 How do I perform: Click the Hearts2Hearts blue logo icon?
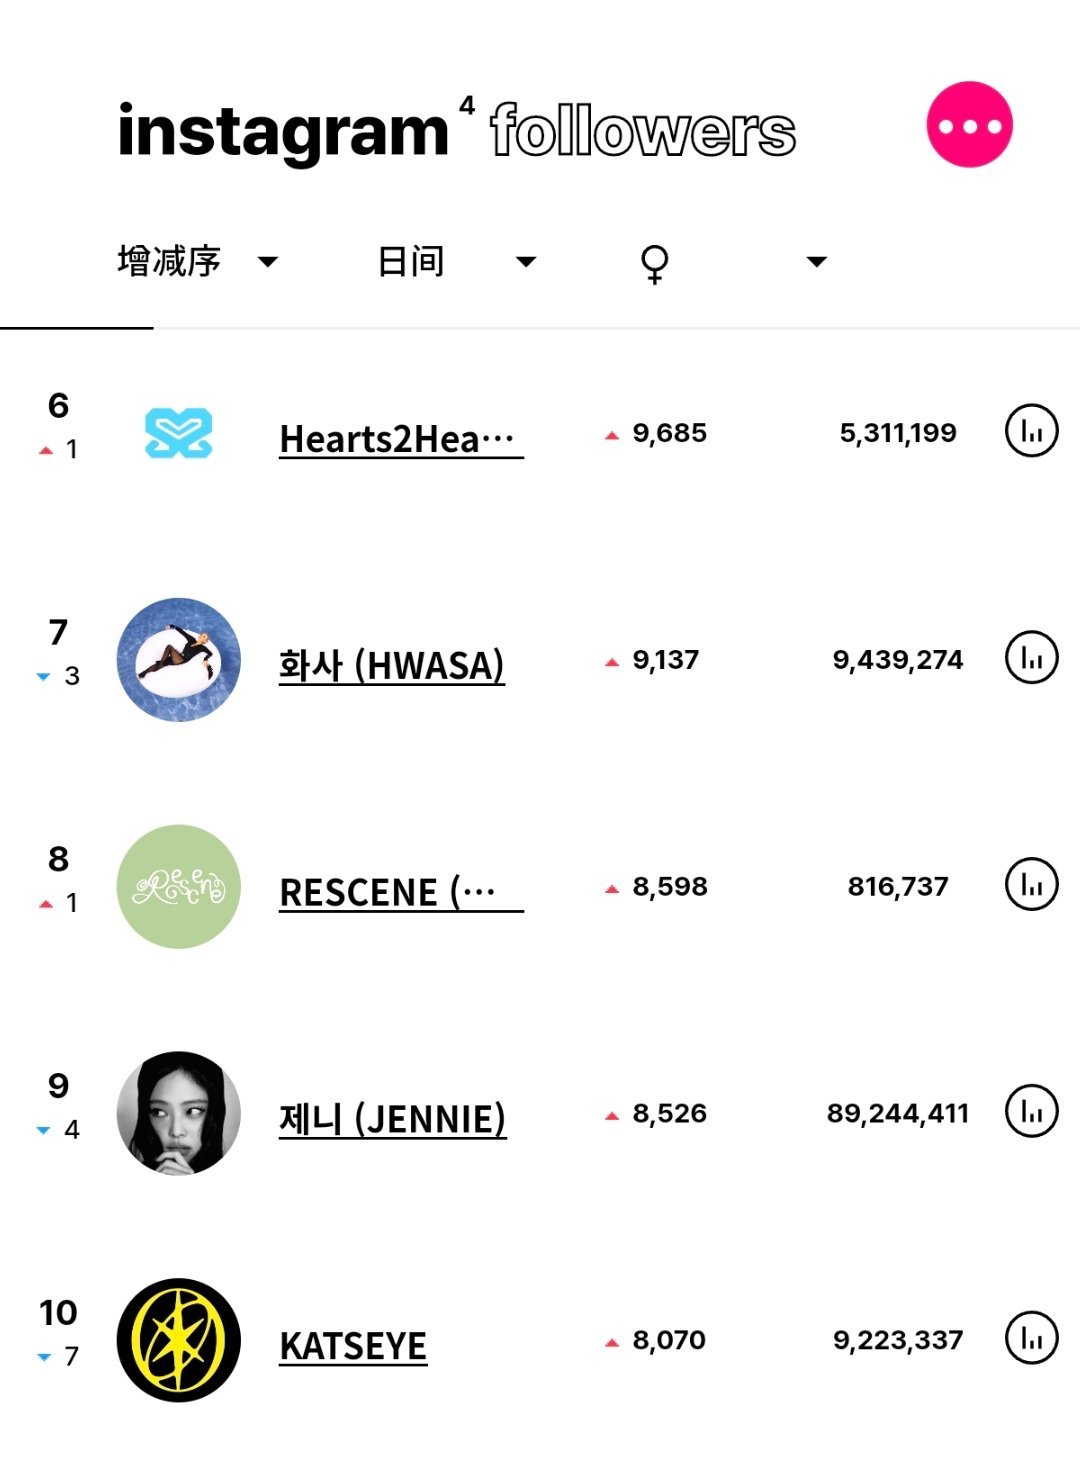pyautogui.click(x=179, y=433)
